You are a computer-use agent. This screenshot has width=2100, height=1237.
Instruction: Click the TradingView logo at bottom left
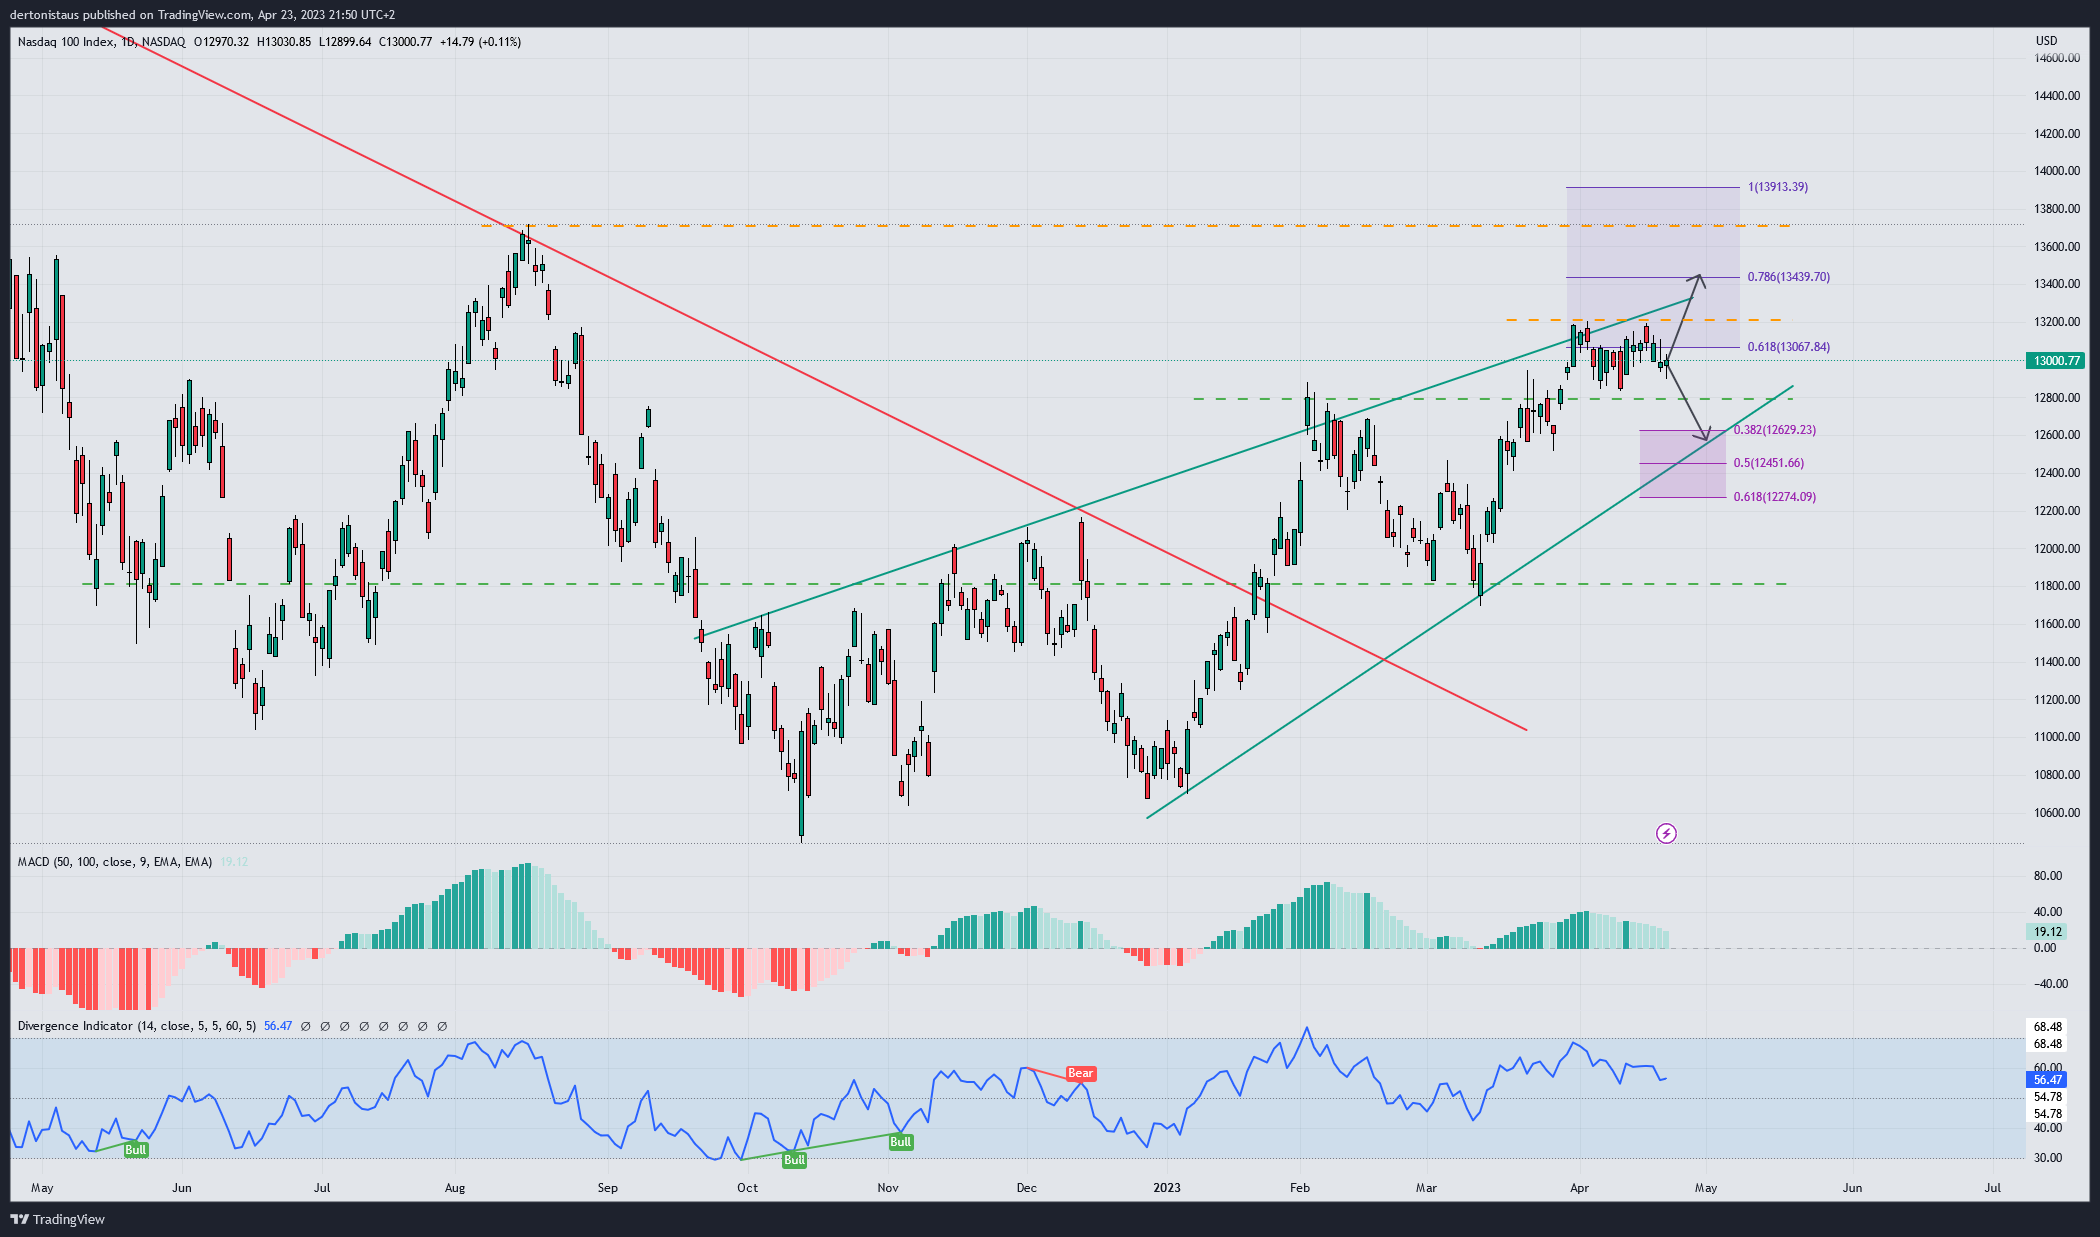pos(57,1219)
